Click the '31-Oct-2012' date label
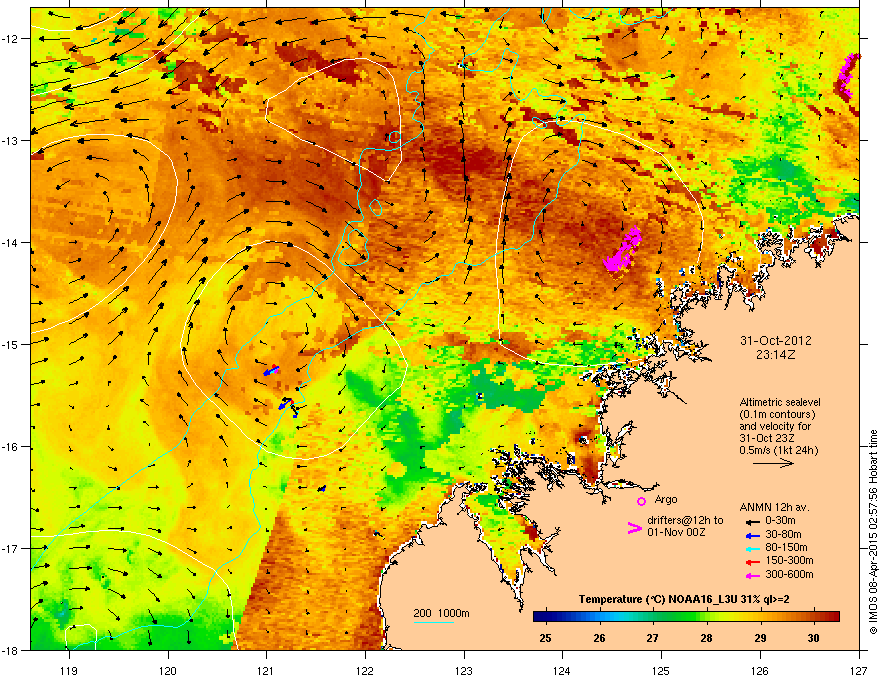Screen dimensions: 880x680 coord(776,341)
